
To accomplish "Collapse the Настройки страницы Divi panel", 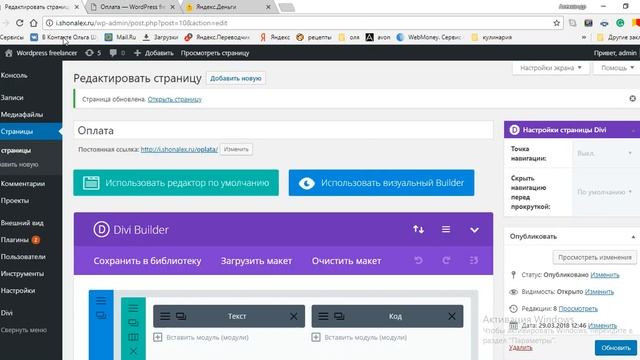I will click(x=633, y=130).
